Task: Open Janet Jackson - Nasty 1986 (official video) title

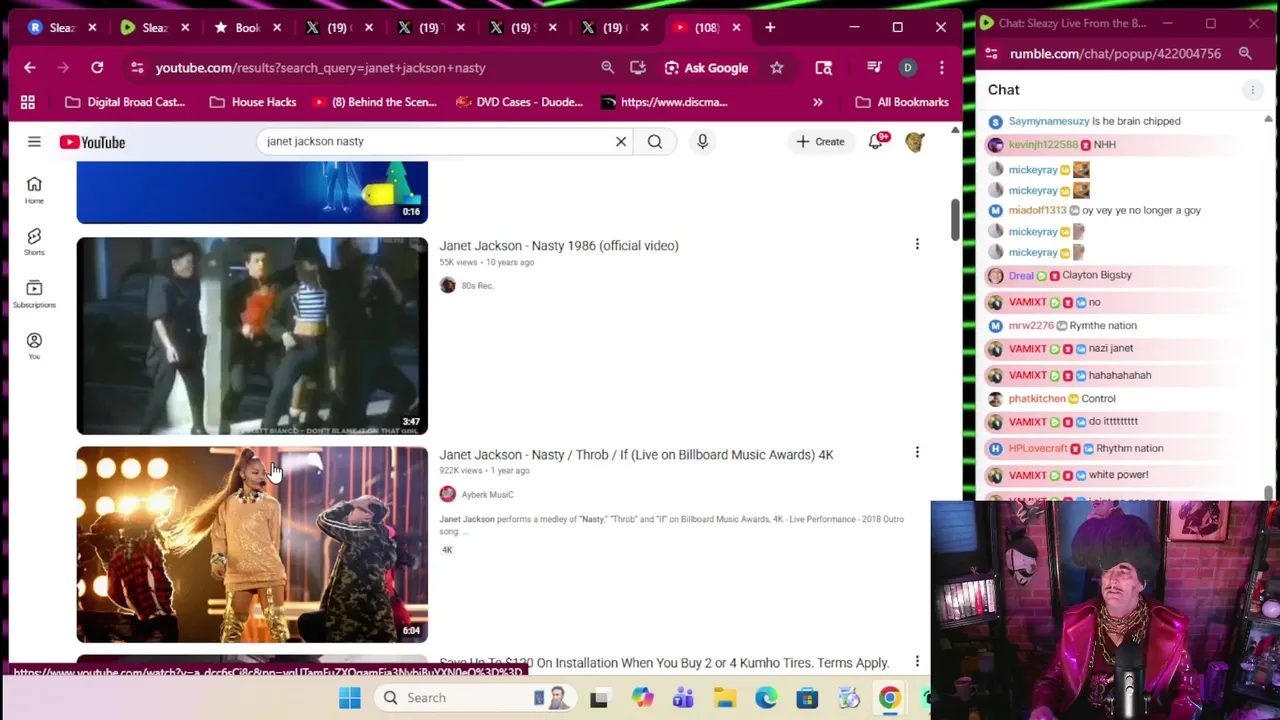Action: tap(558, 245)
